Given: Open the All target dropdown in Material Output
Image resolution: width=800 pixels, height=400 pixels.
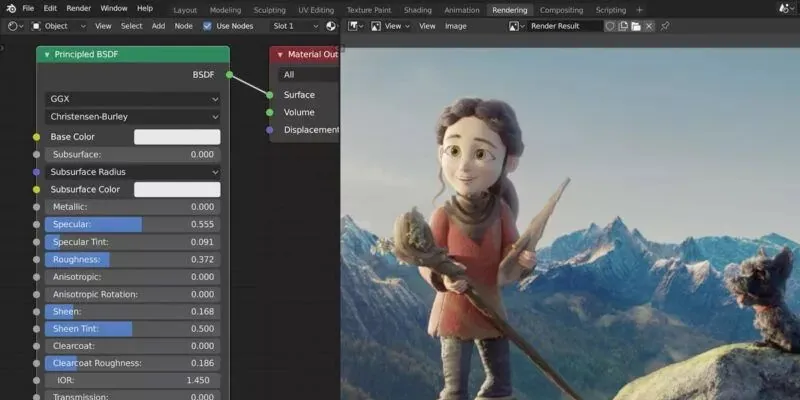Looking at the screenshot, I should (x=309, y=75).
